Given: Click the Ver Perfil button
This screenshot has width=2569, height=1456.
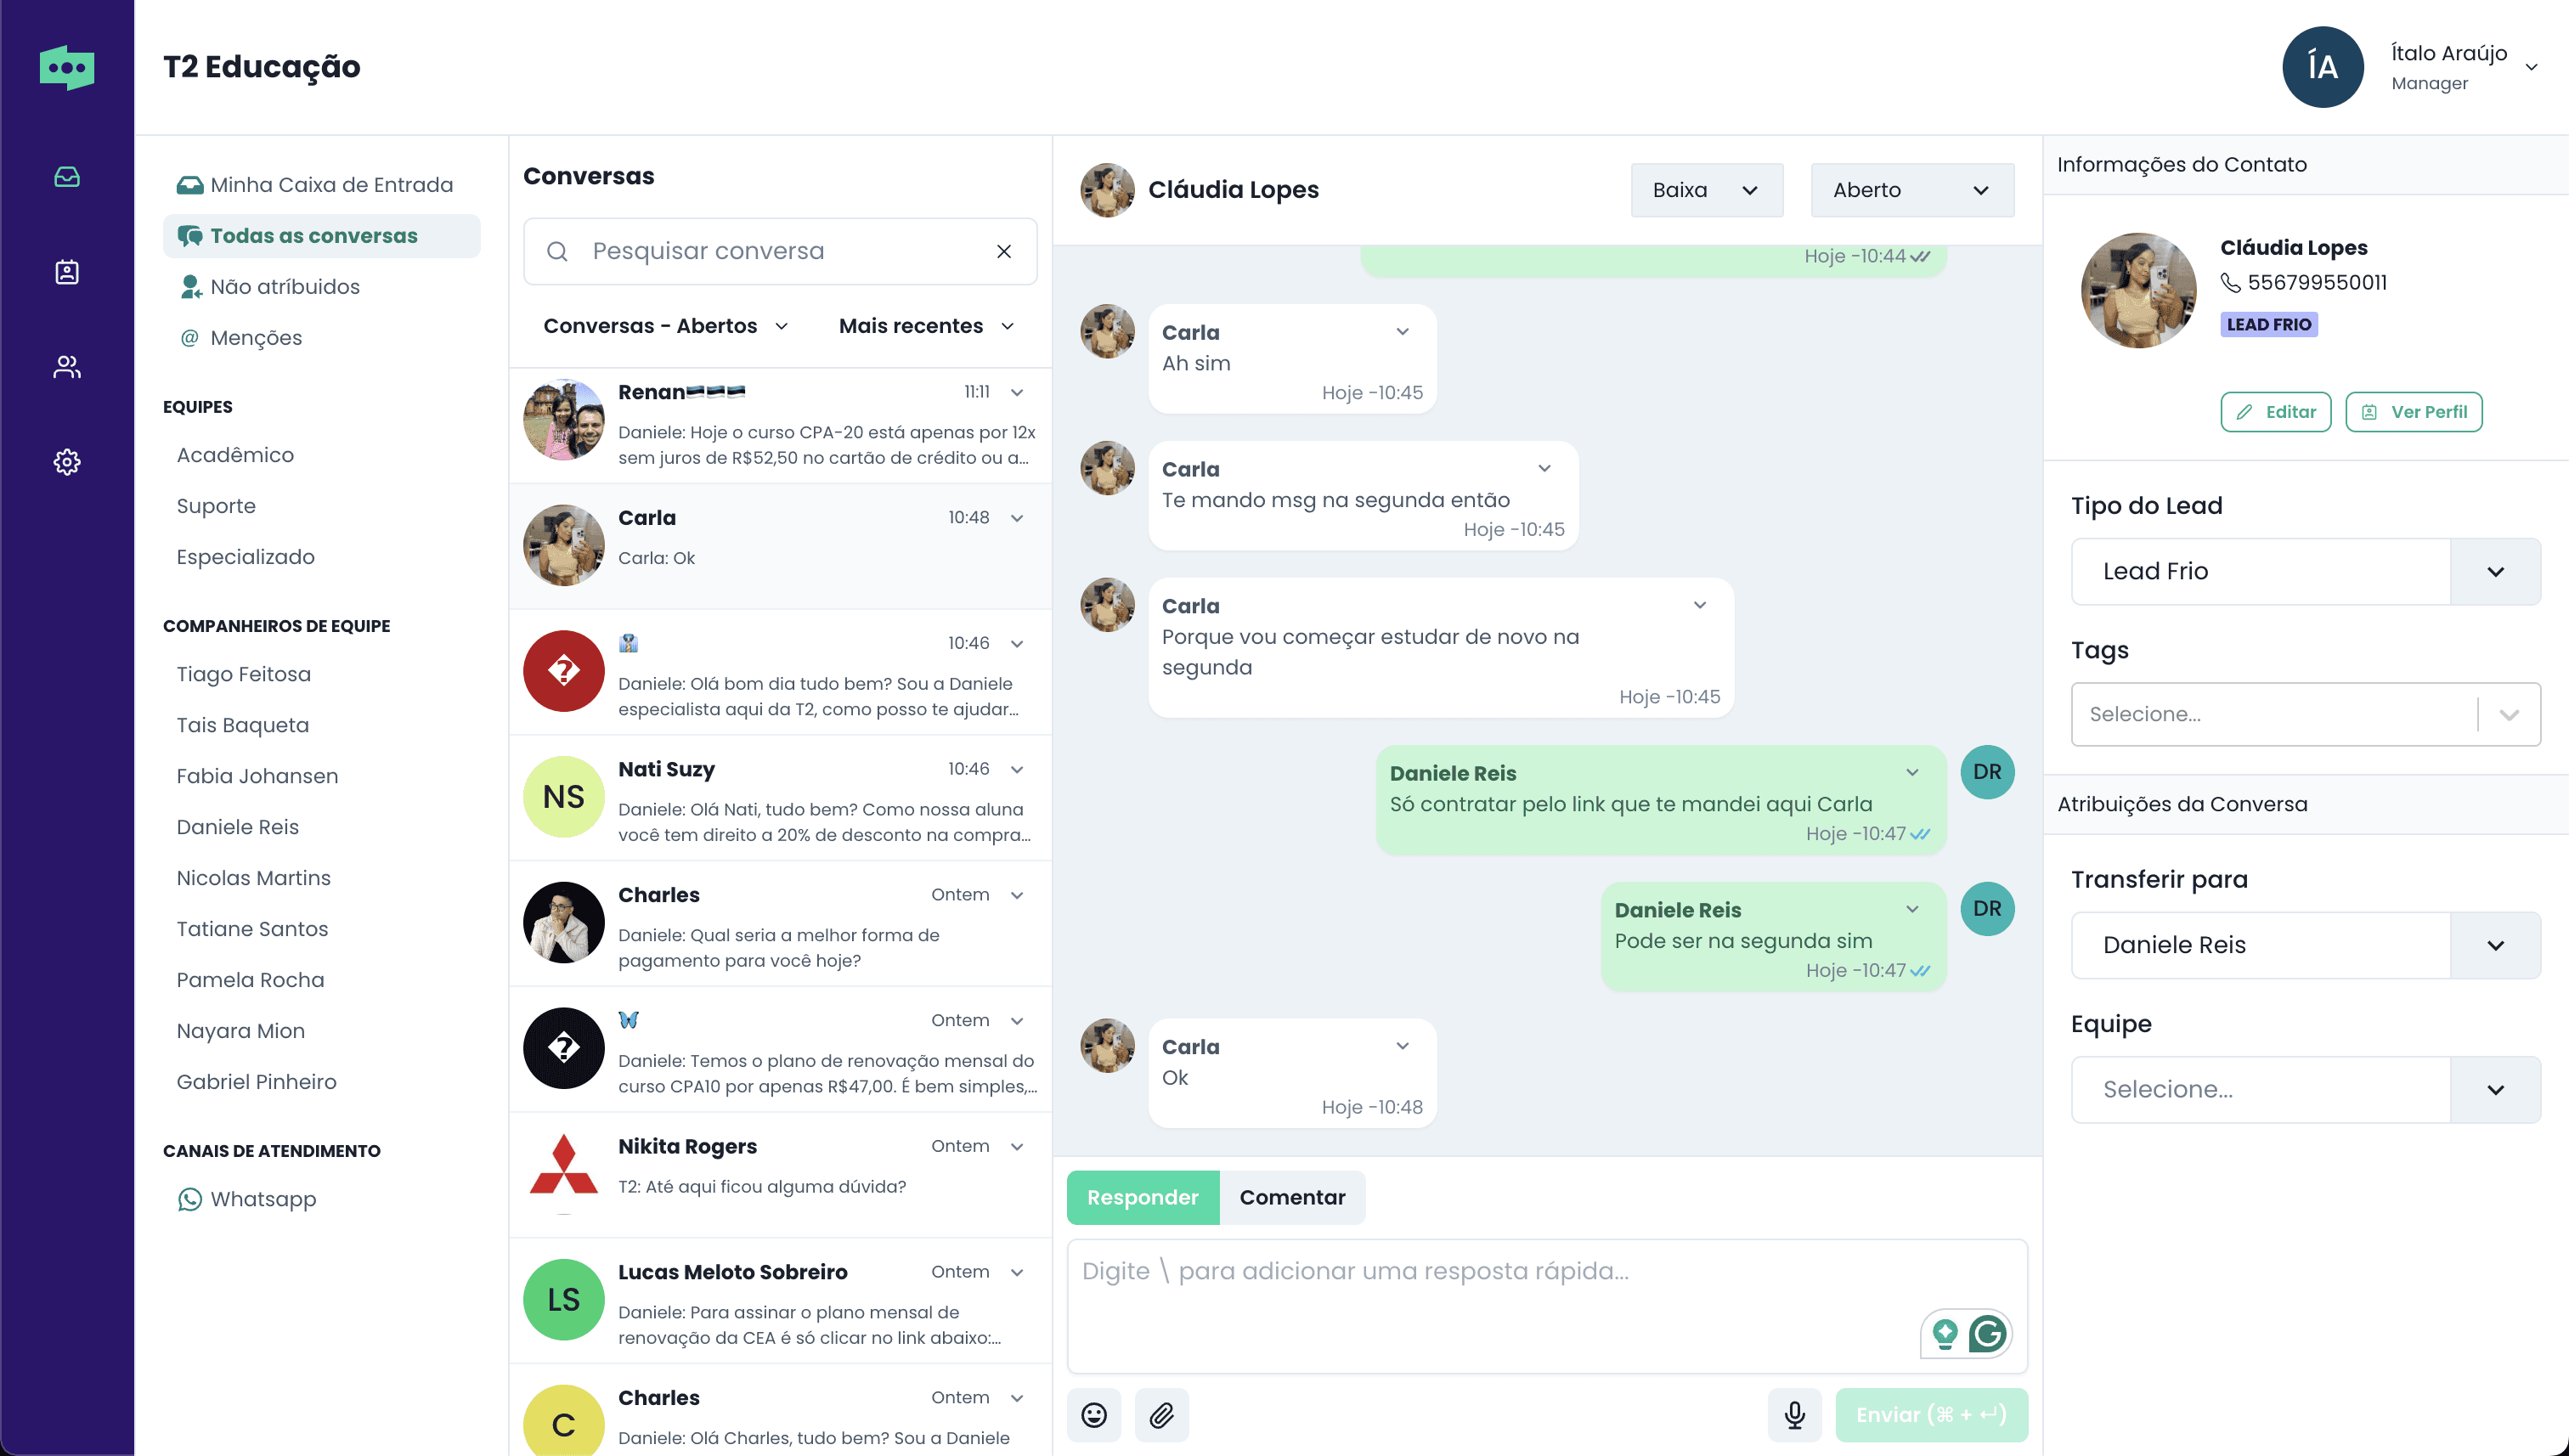Looking at the screenshot, I should coord(2413,412).
